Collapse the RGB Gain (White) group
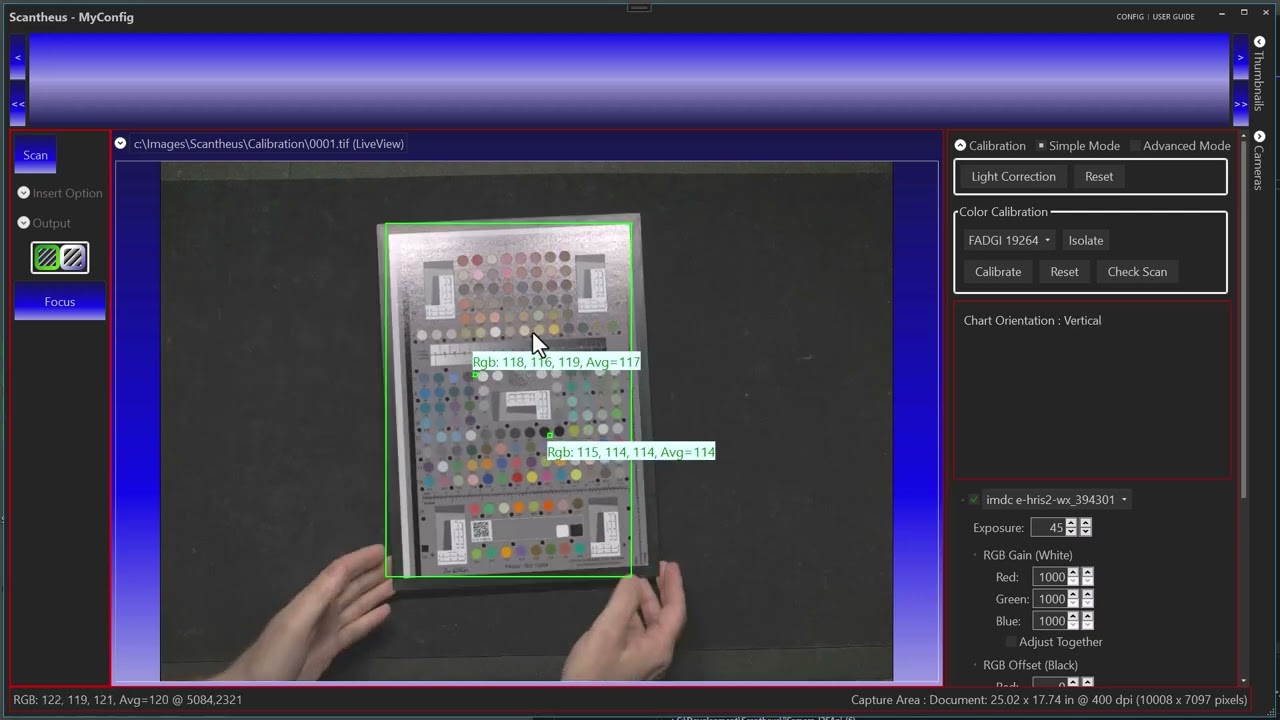 (x=975, y=555)
